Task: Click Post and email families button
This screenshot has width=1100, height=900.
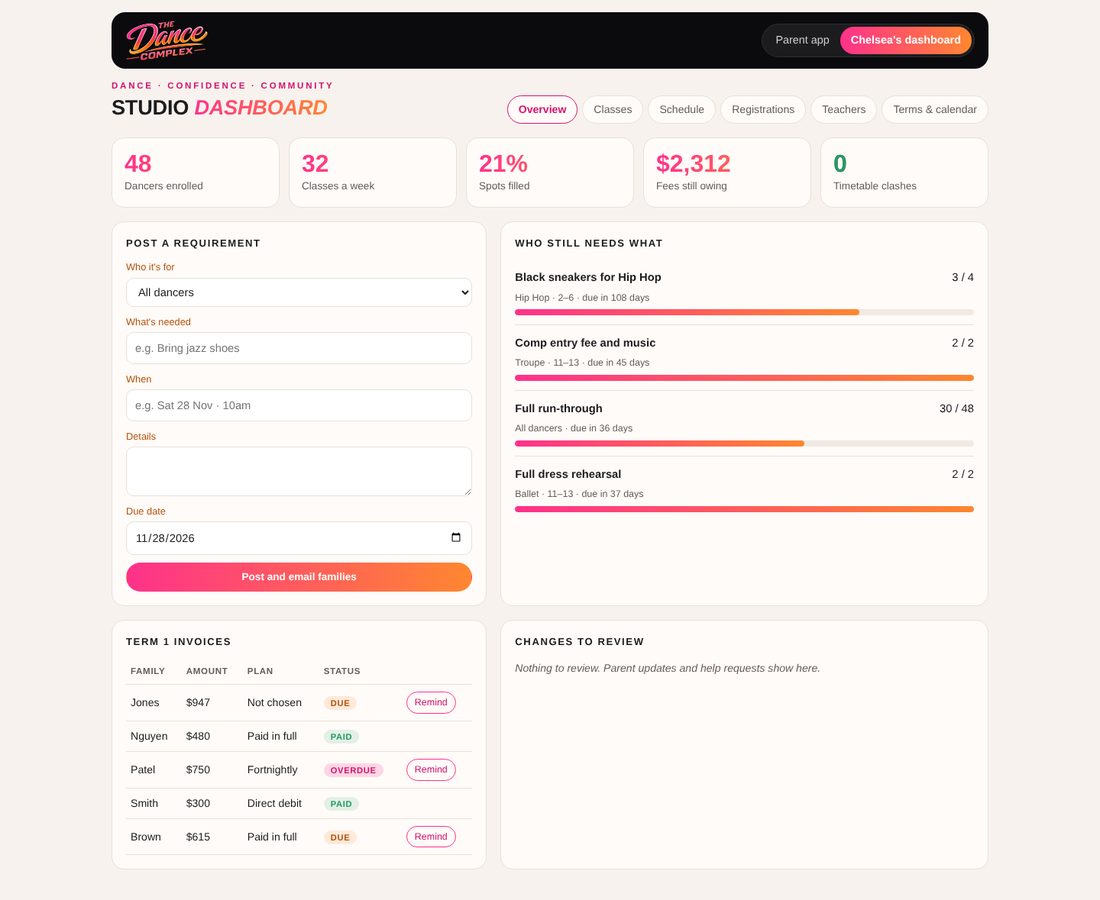Action: click(x=299, y=577)
